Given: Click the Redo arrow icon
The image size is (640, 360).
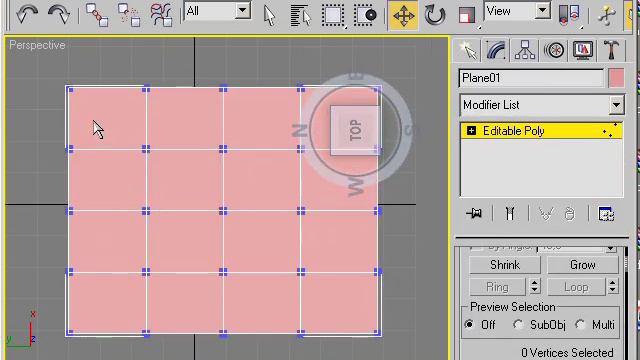Looking at the screenshot, I should click(59, 15).
